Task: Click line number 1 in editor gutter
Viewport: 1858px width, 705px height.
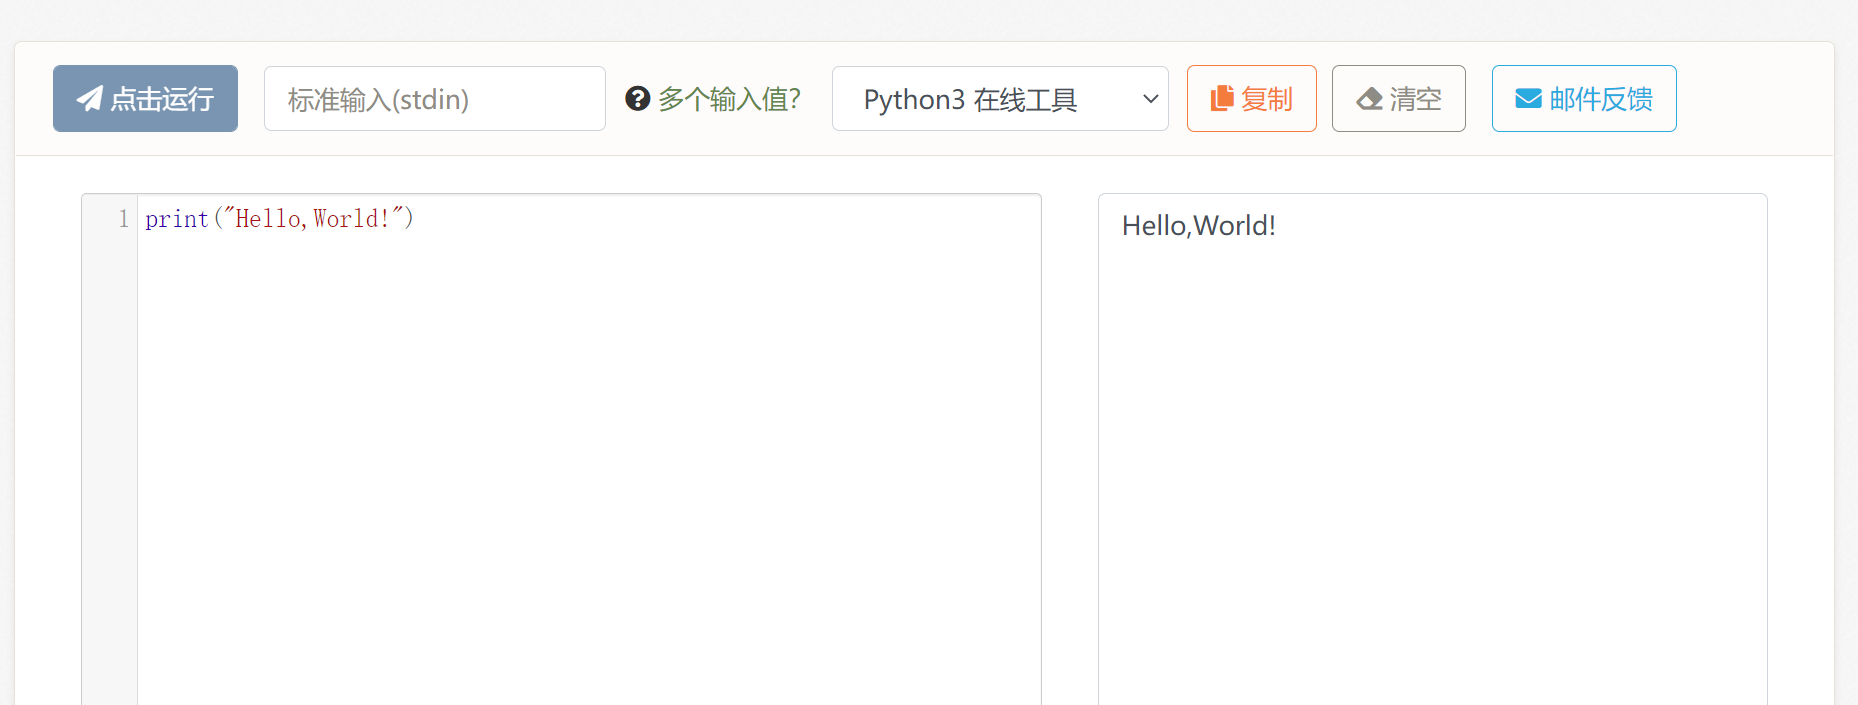Action: [123, 219]
